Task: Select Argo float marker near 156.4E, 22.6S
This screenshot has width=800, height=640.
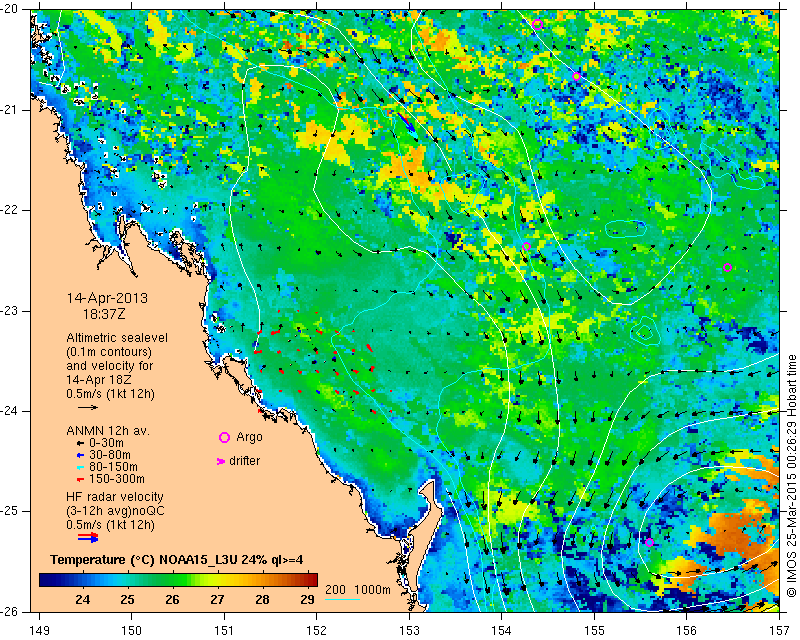Action: click(x=728, y=267)
